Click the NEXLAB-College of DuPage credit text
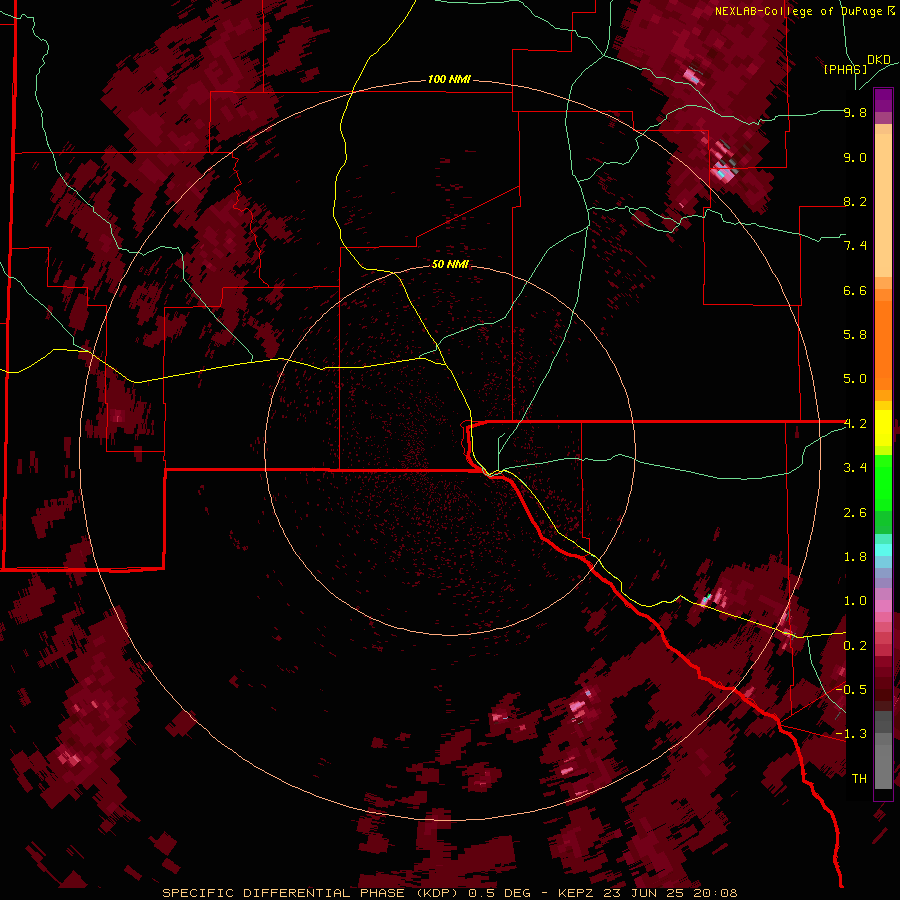Screen dimensions: 900x900 point(800,11)
